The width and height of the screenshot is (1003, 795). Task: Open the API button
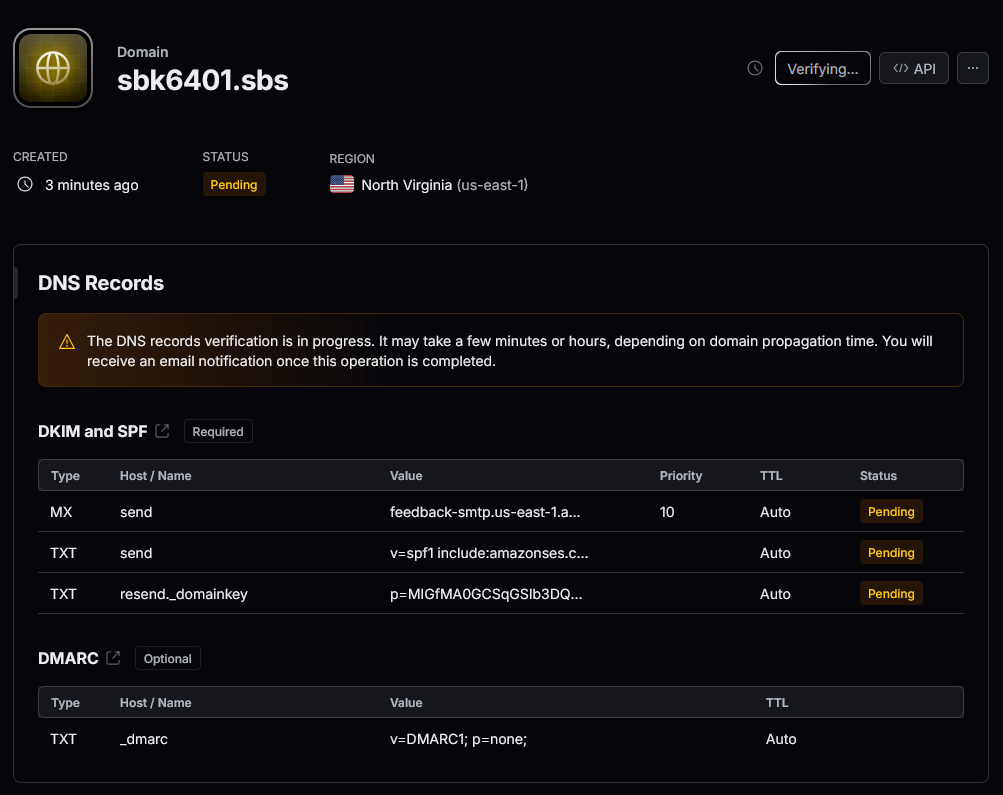pyautogui.click(x=913, y=68)
